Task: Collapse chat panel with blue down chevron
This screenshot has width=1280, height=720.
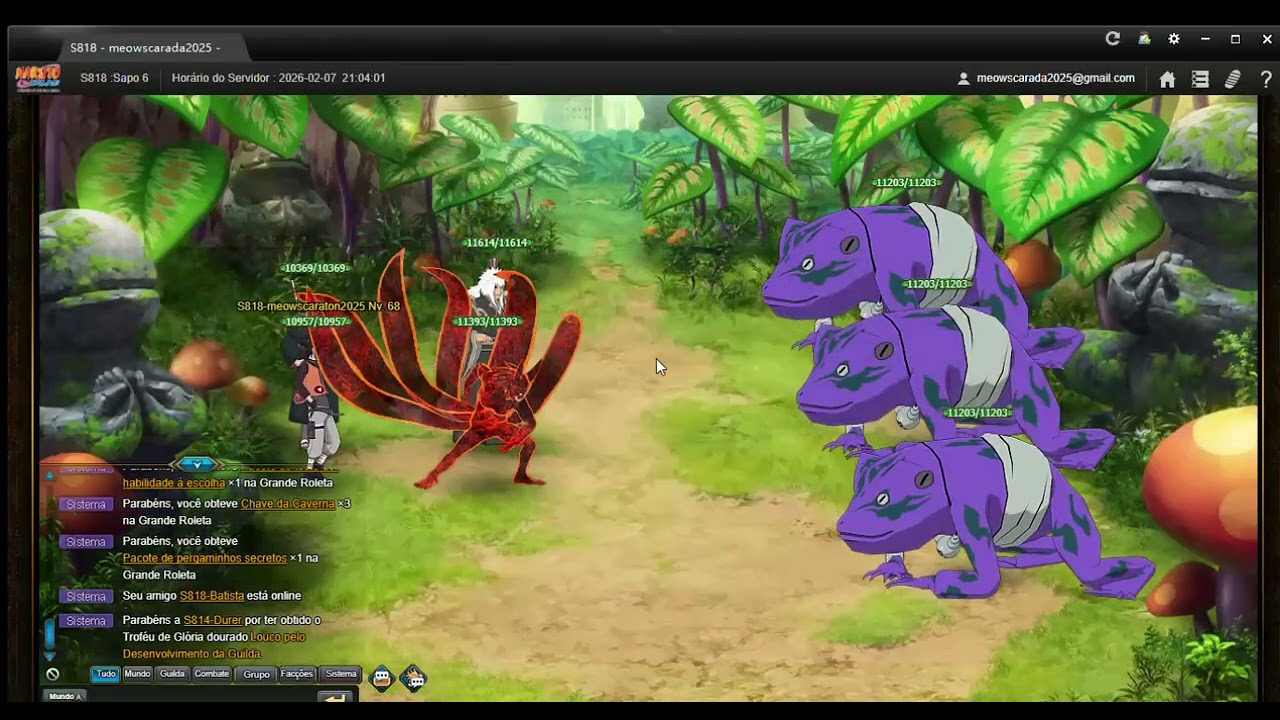Action: 197,464
